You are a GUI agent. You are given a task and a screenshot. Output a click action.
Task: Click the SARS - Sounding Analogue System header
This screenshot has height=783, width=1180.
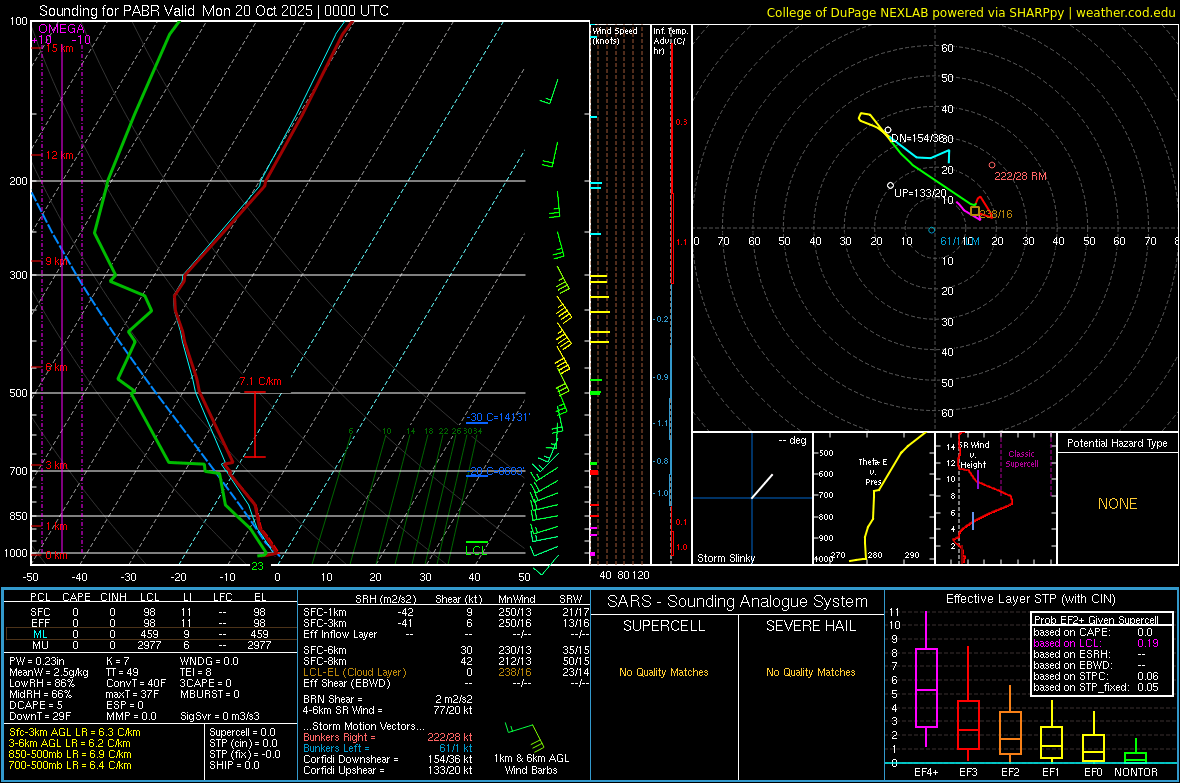tap(738, 602)
